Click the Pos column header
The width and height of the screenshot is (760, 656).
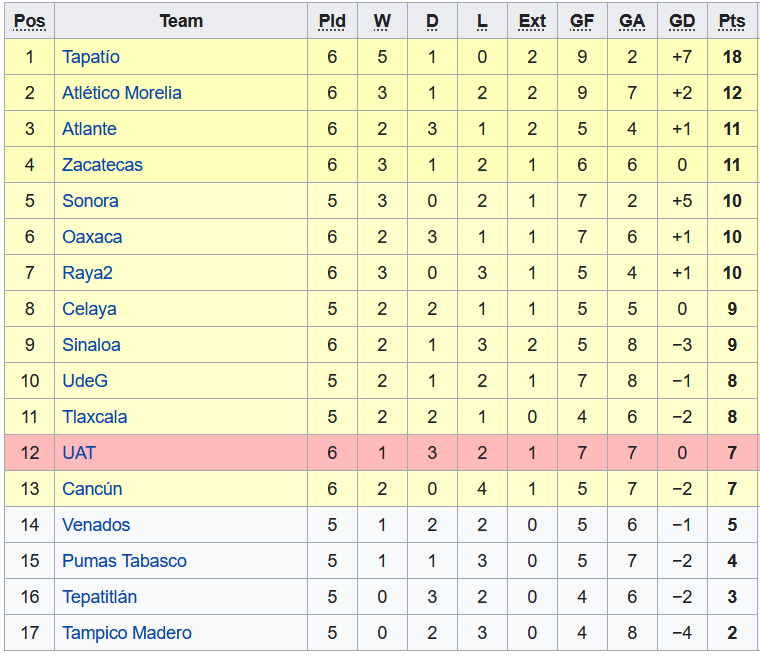30,21
